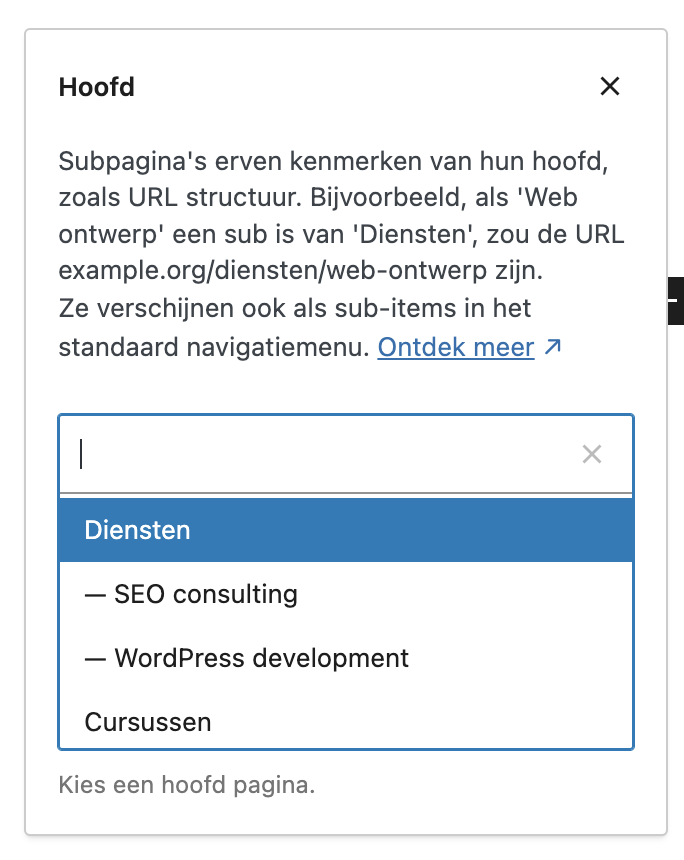The image size is (684, 860).
Task: Click the underlined Ontdek meer text
Action: pyautogui.click(x=454, y=347)
